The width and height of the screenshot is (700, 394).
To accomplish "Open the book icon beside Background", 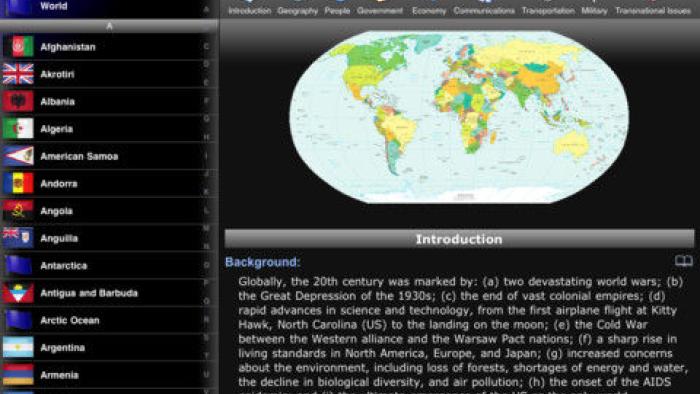I will pos(683,261).
